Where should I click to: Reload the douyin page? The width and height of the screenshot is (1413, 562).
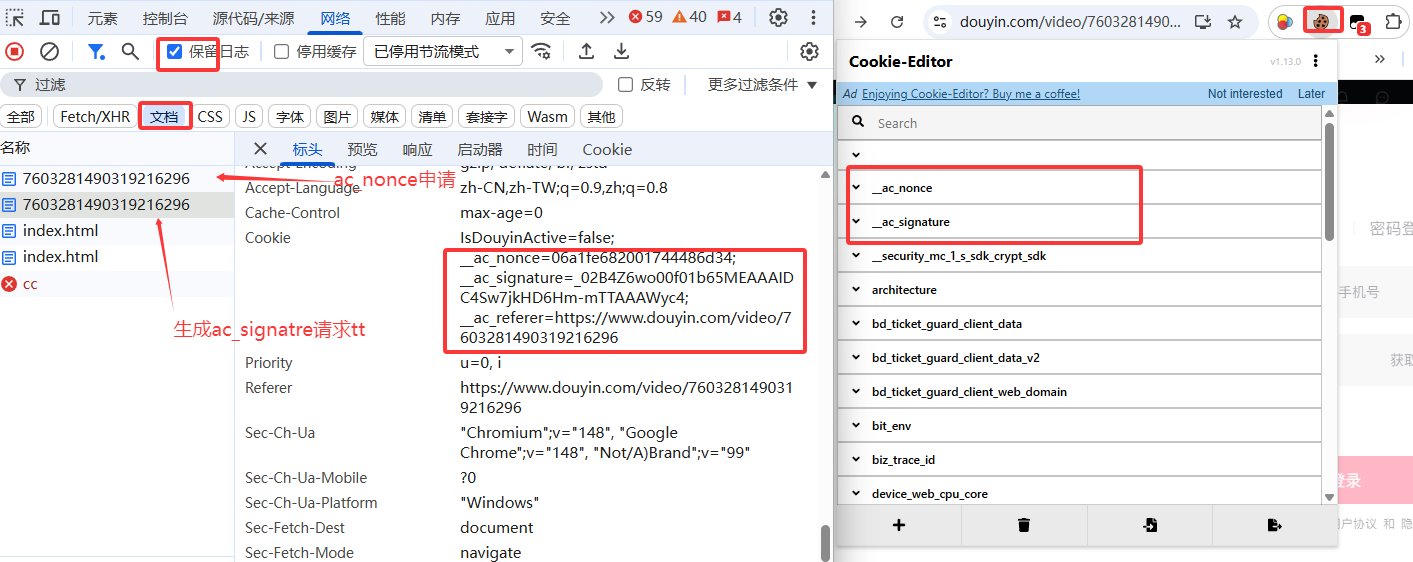pyautogui.click(x=897, y=22)
